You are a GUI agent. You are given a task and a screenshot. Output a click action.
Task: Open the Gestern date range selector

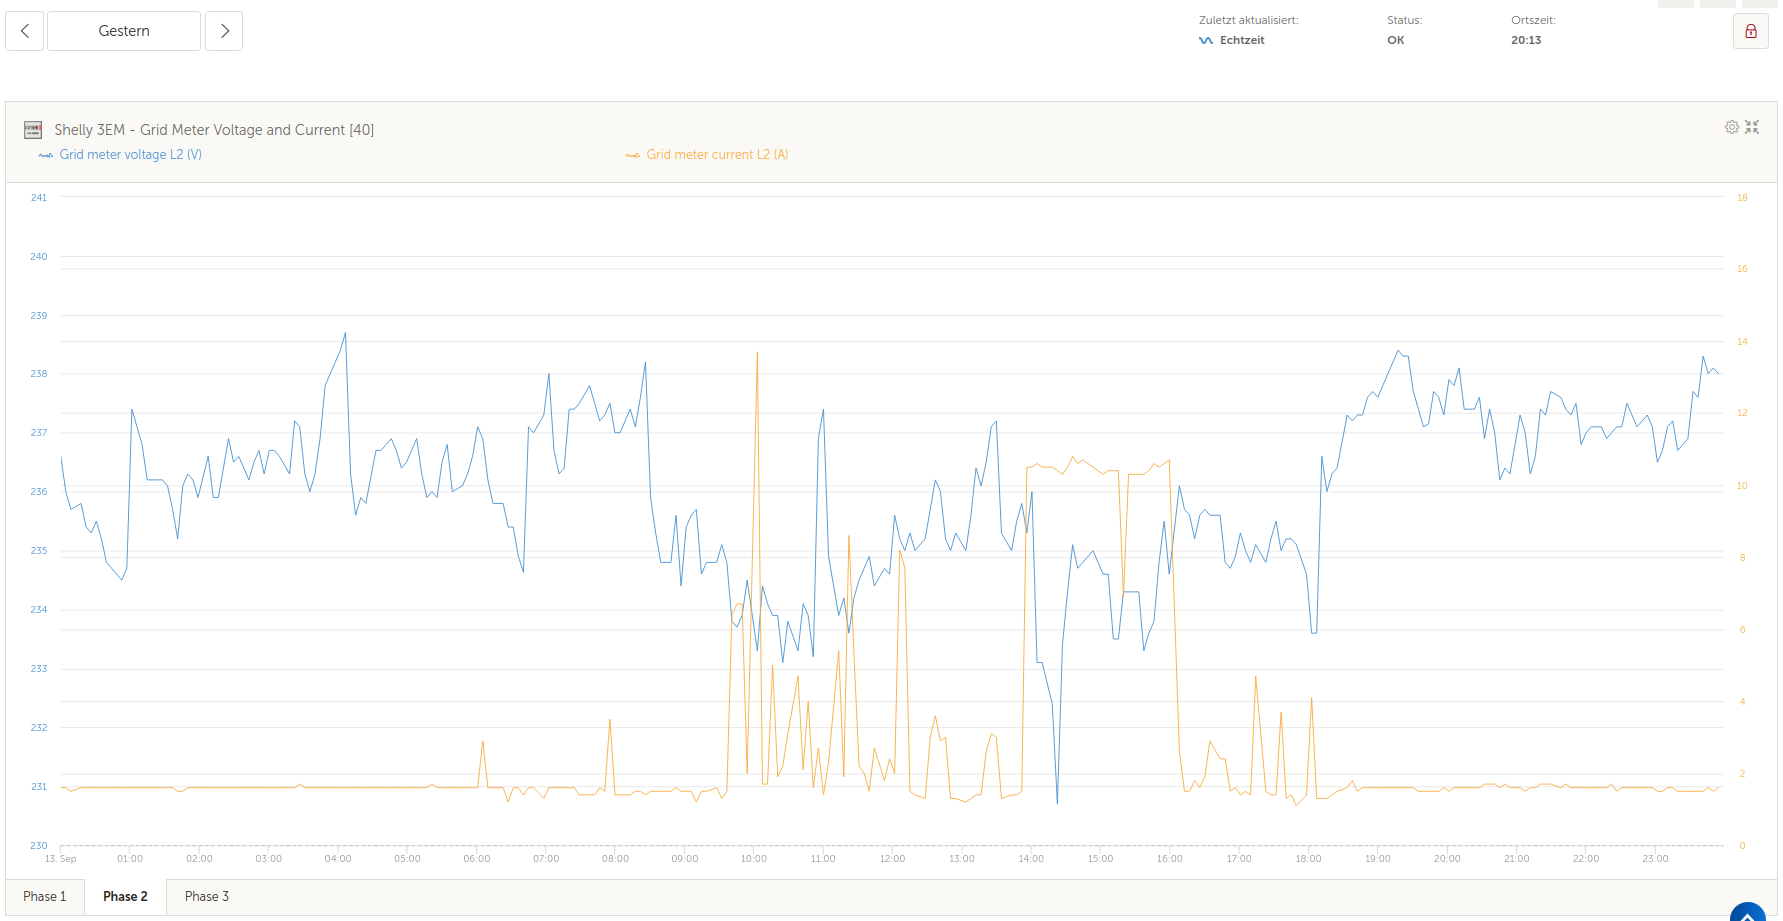tap(124, 31)
